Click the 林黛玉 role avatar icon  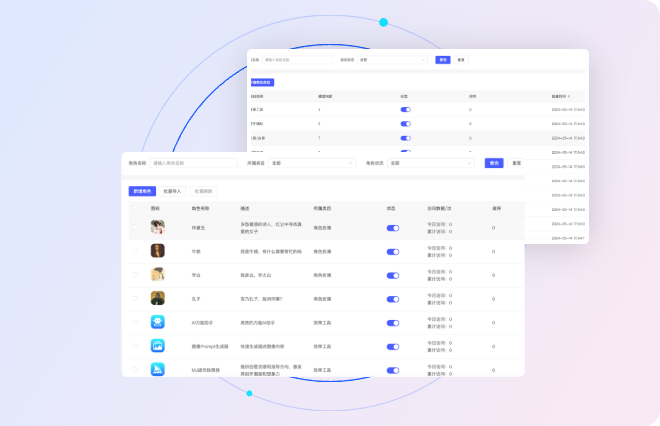(x=157, y=227)
